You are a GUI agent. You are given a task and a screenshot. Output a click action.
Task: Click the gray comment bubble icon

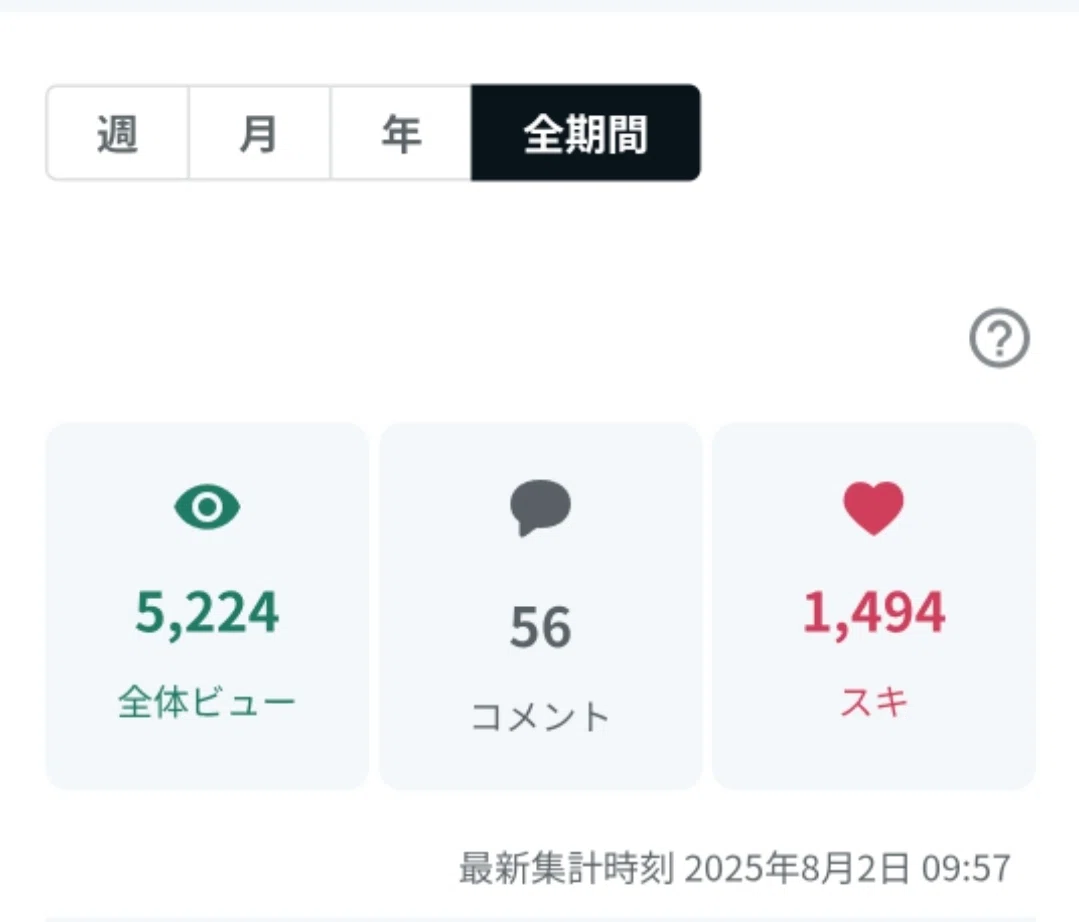(540, 508)
